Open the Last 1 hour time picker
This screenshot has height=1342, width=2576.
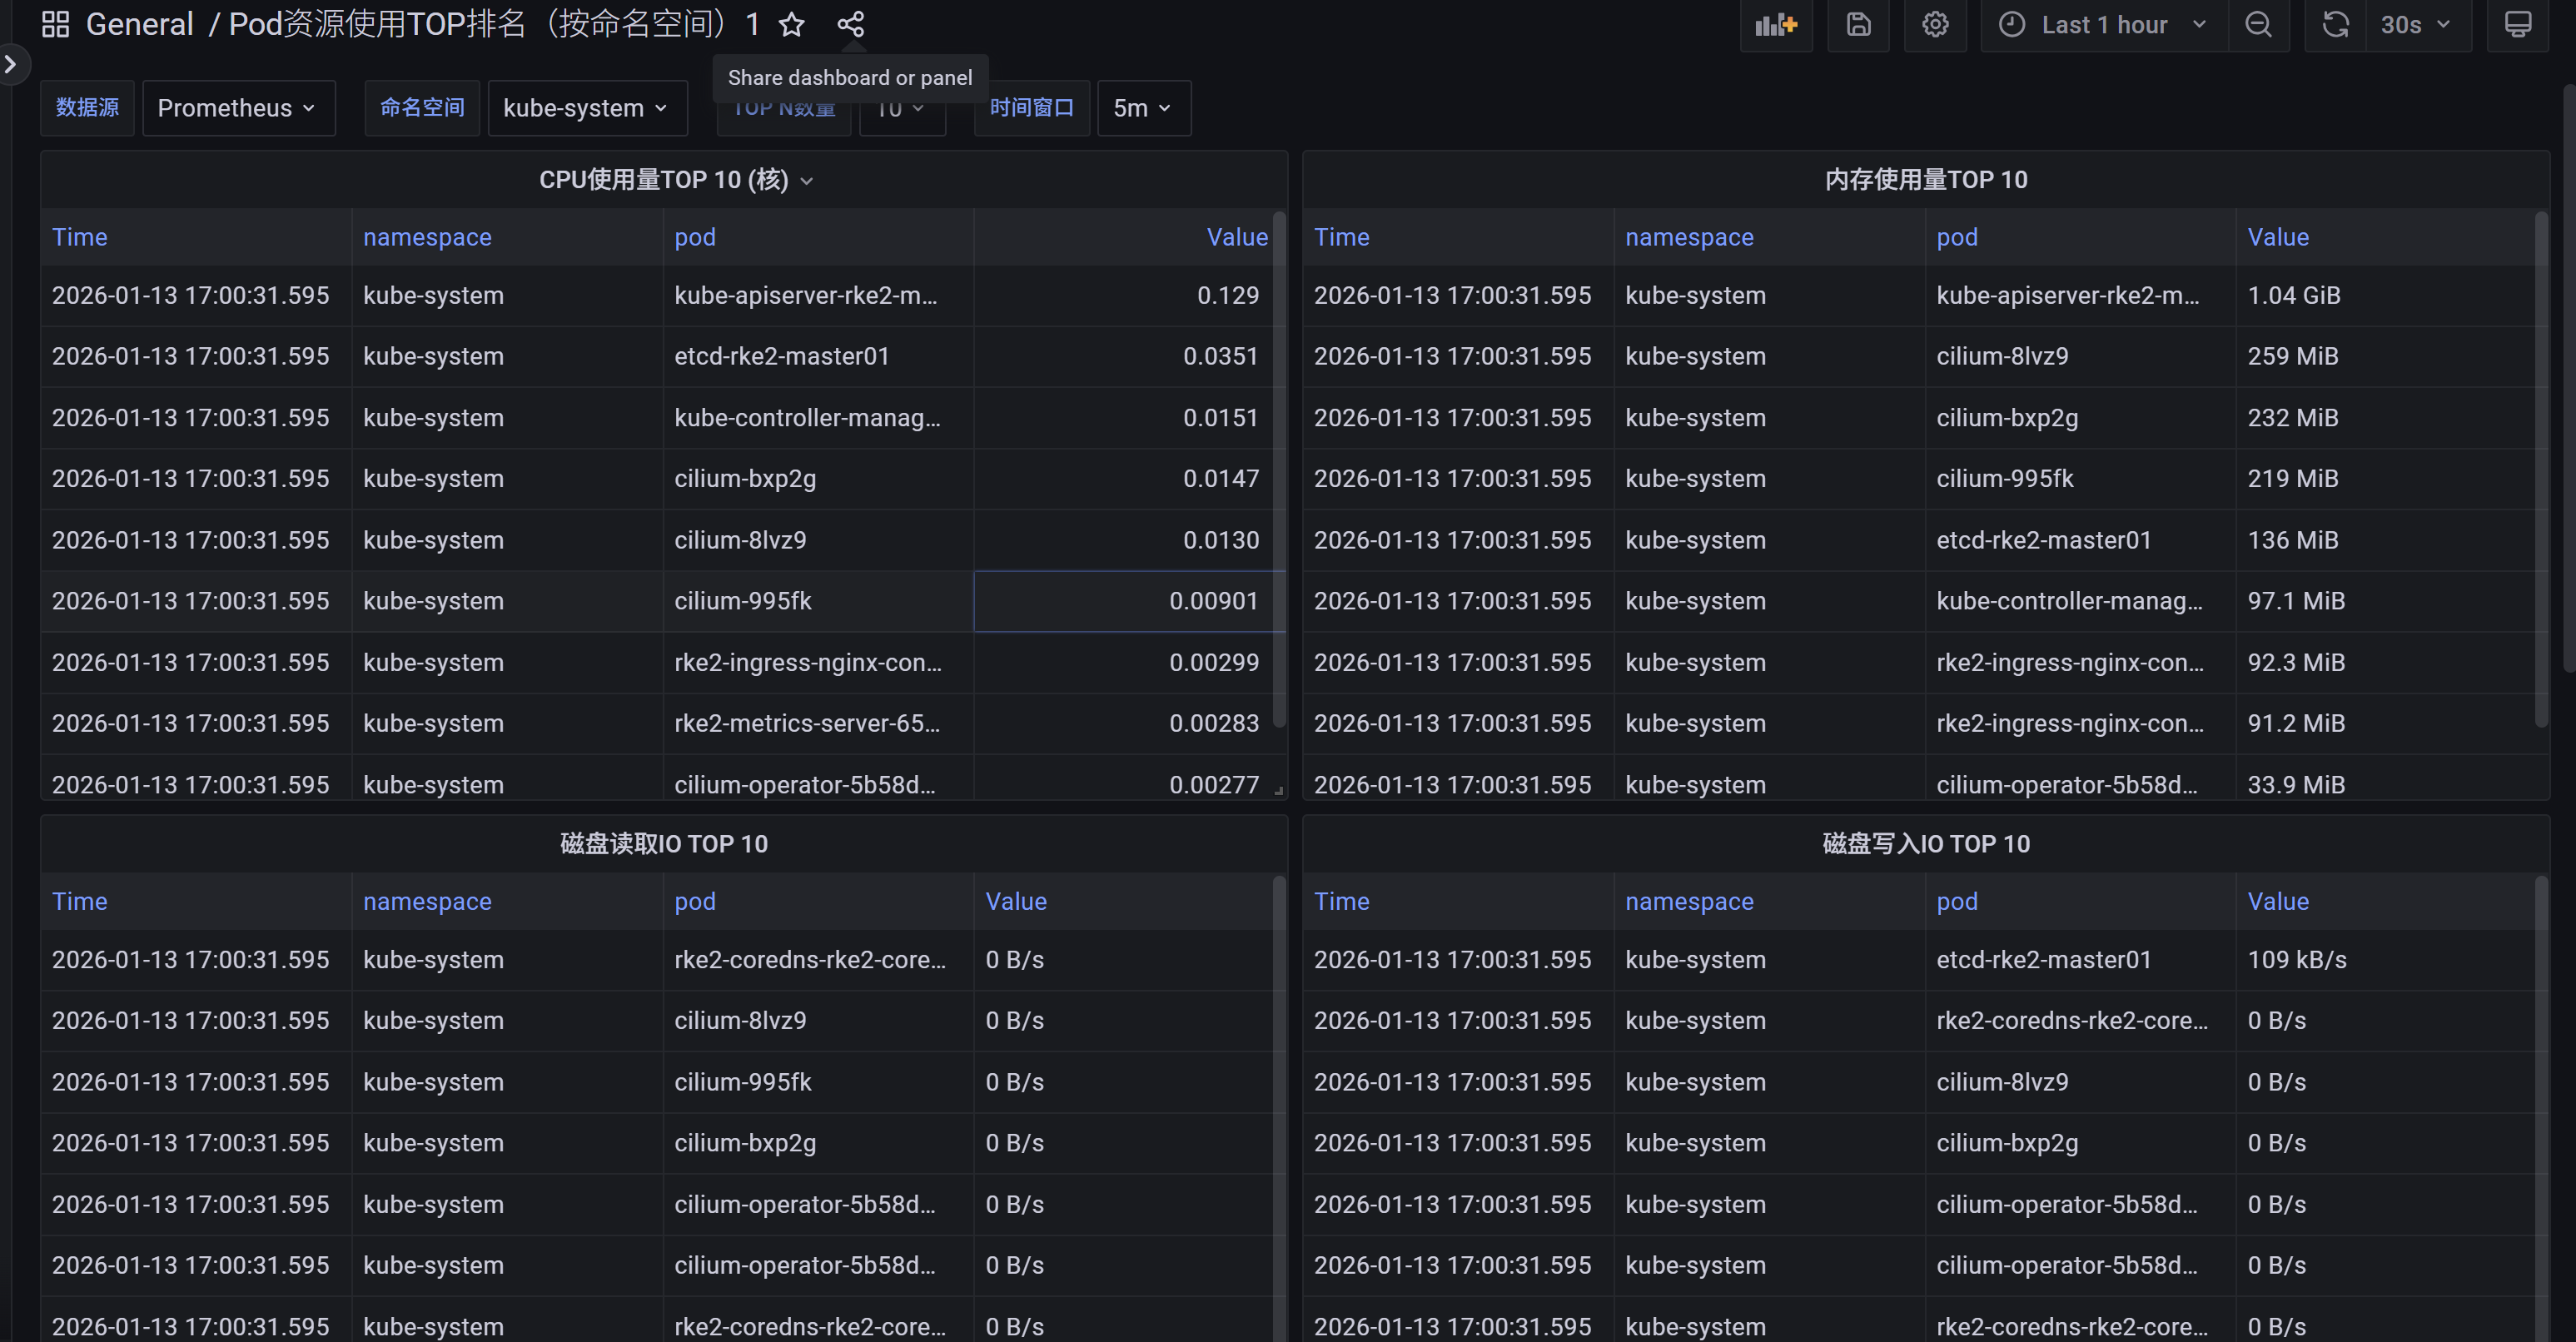(2104, 24)
